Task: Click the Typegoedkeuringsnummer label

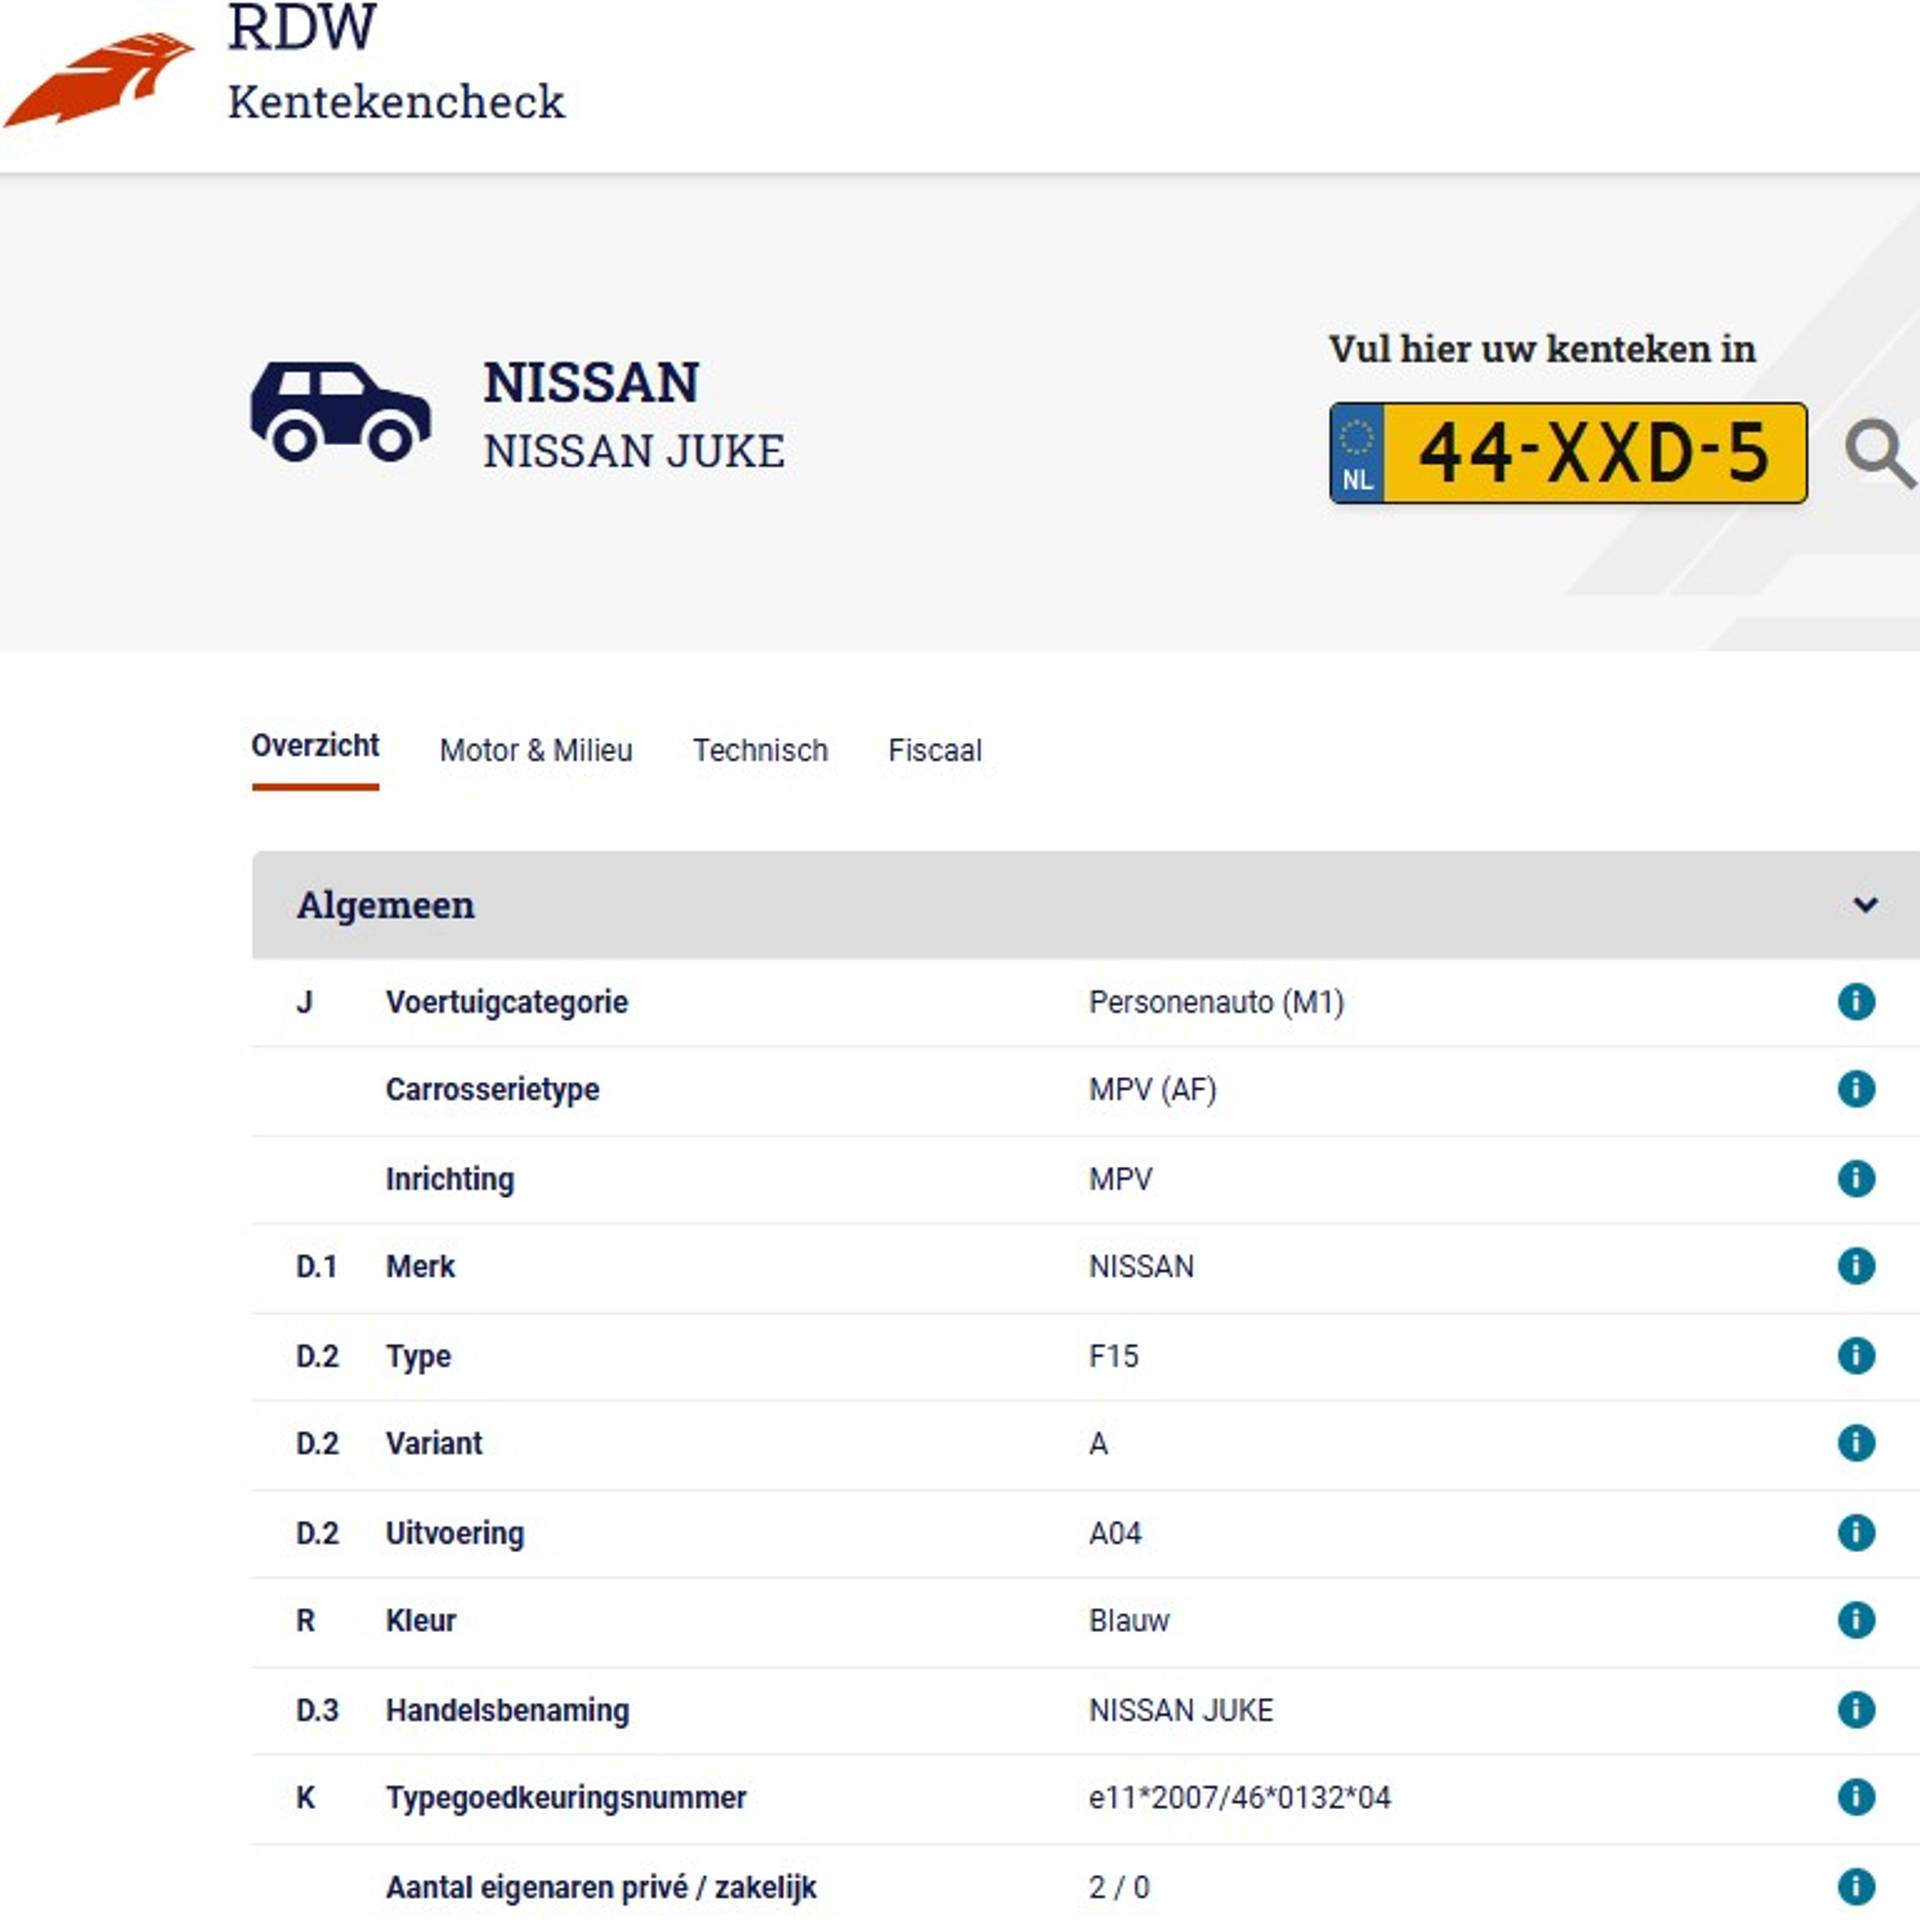Action: click(x=566, y=1798)
